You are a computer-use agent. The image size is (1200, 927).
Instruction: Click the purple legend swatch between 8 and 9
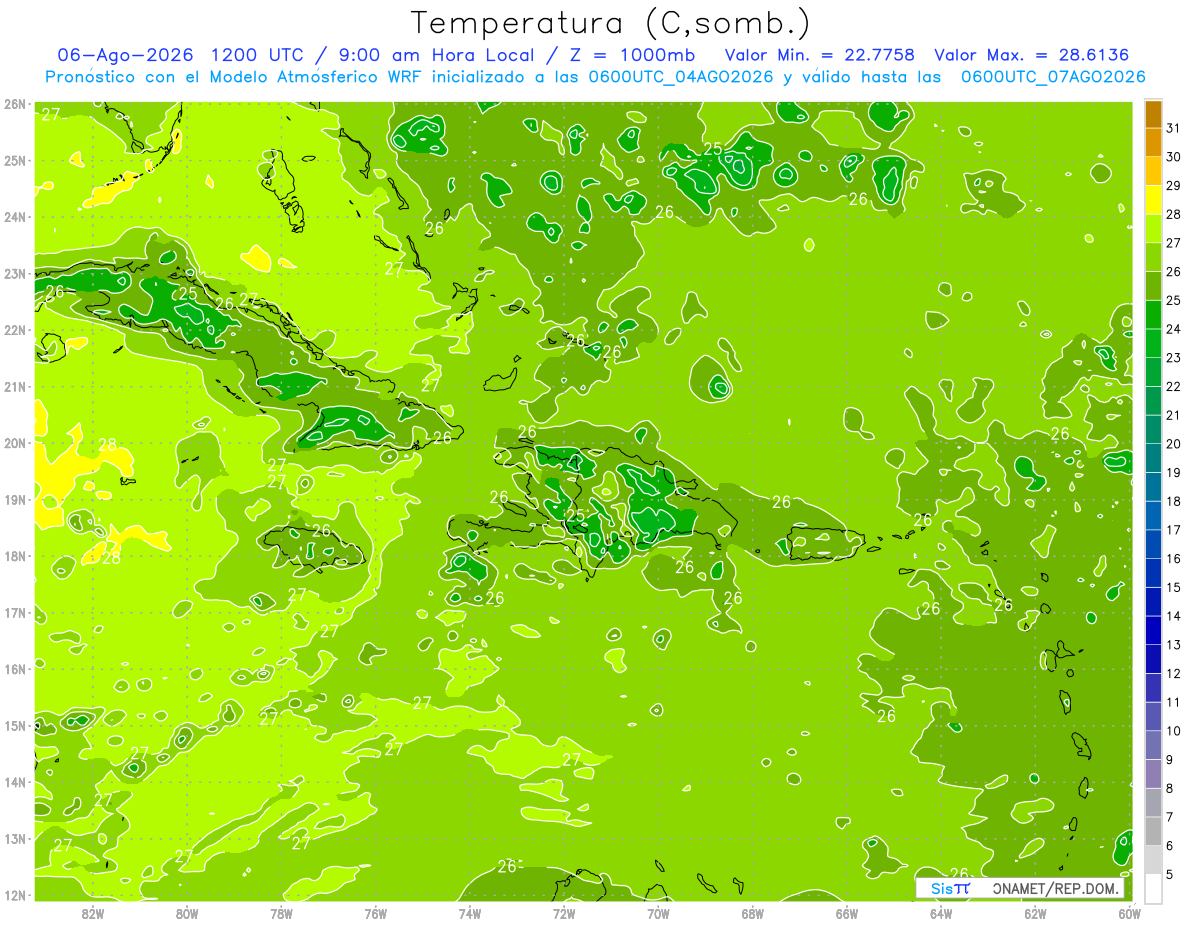tap(1153, 774)
